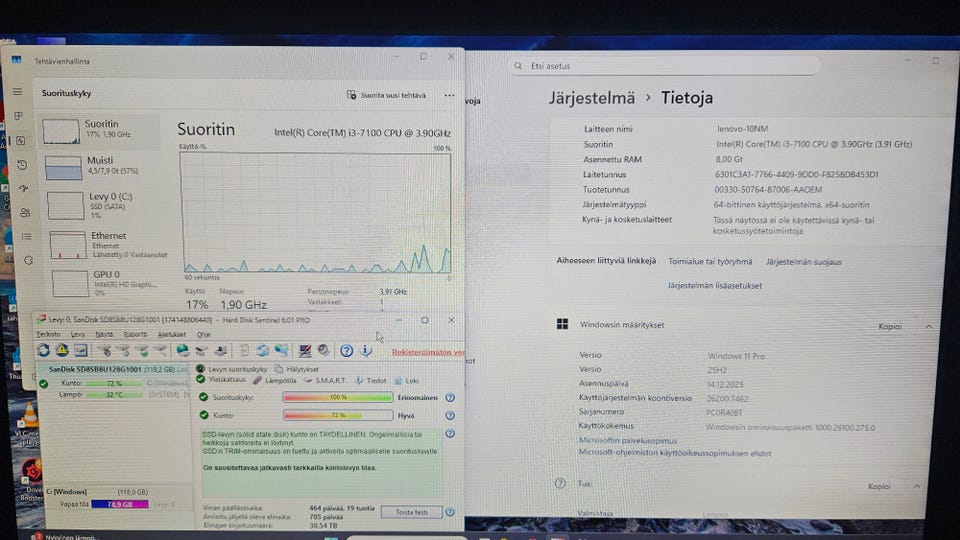Open Raportti menu in Hard Disk Sentinel

[135, 334]
